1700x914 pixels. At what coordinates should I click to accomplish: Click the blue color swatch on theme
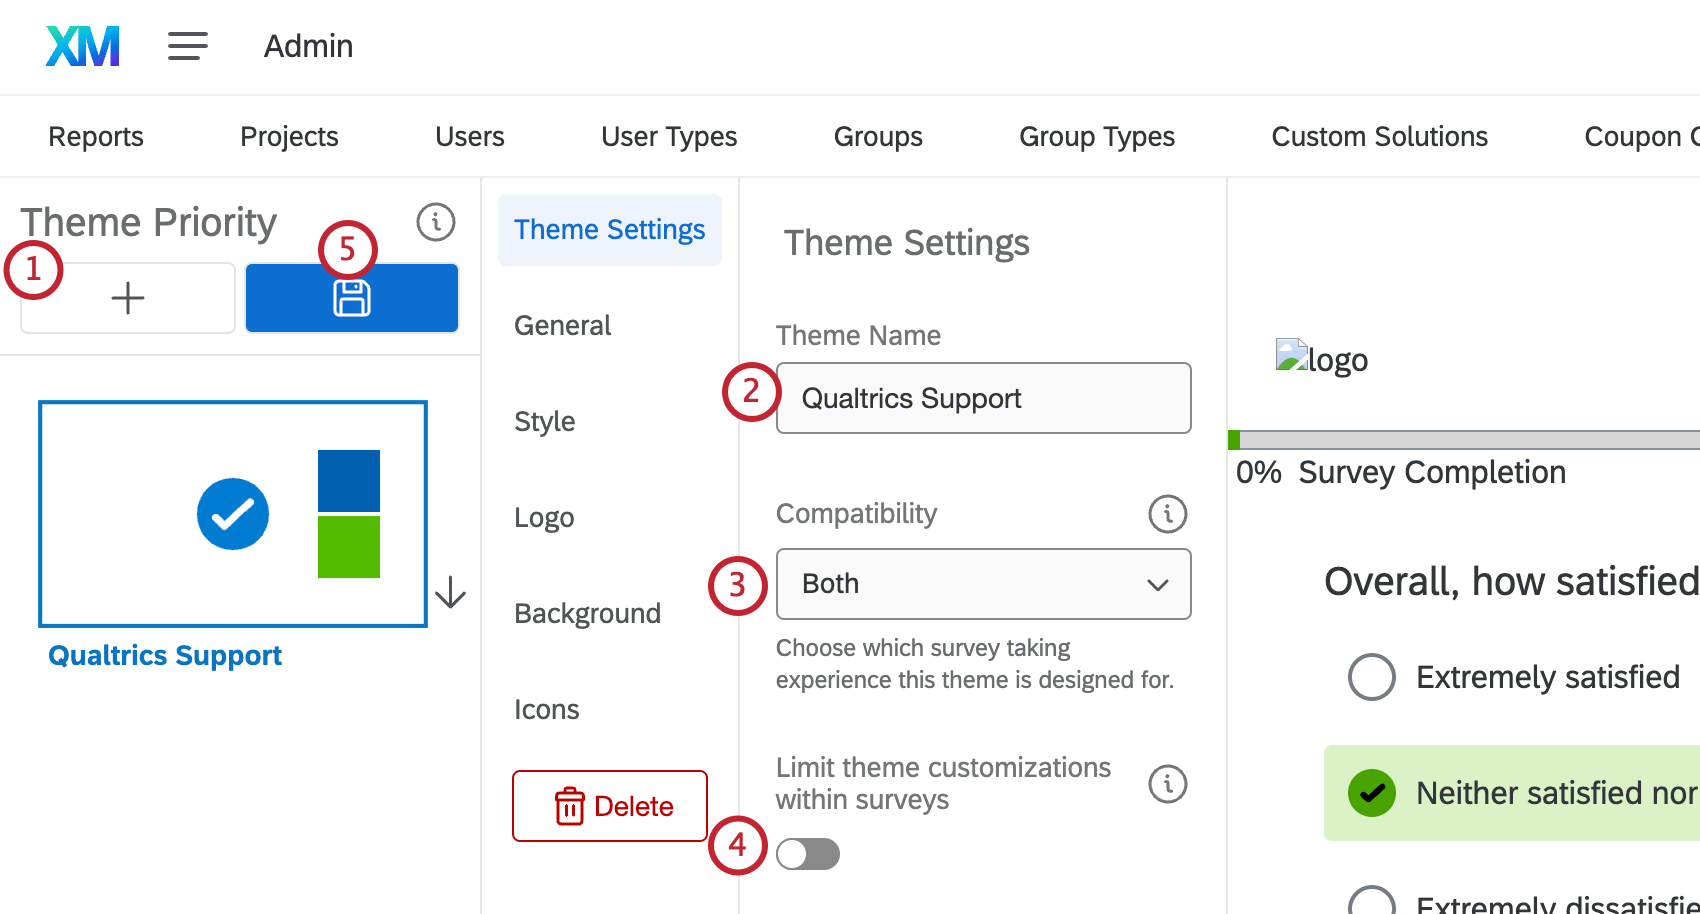(x=349, y=481)
